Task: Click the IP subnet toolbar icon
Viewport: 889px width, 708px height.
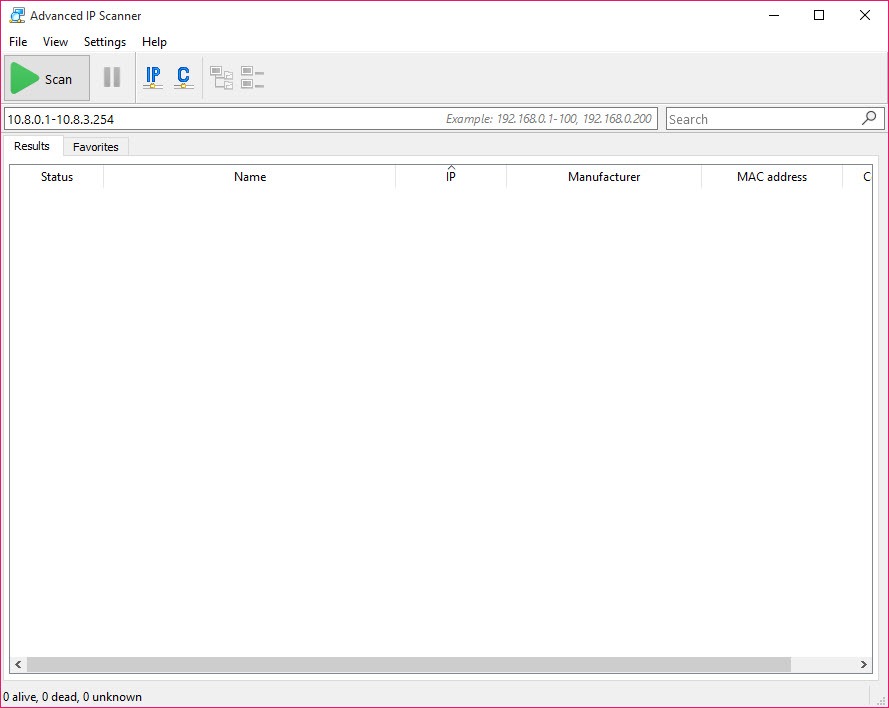Action: [x=153, y=78]
